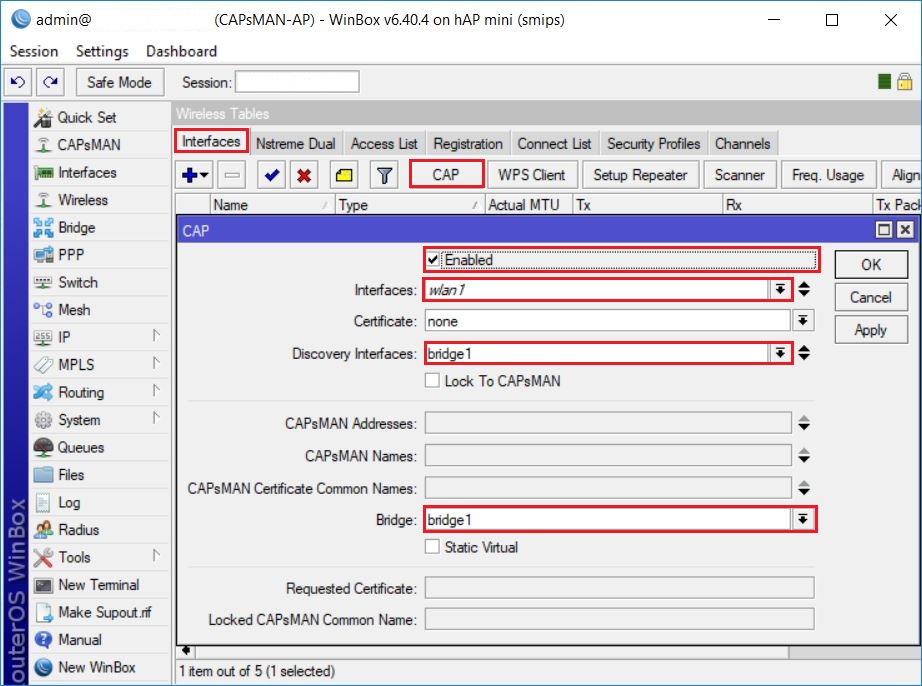Click Cancel in the CAP dialog
Viewport: 922px width, 686px height.
[x=871, y=297]
